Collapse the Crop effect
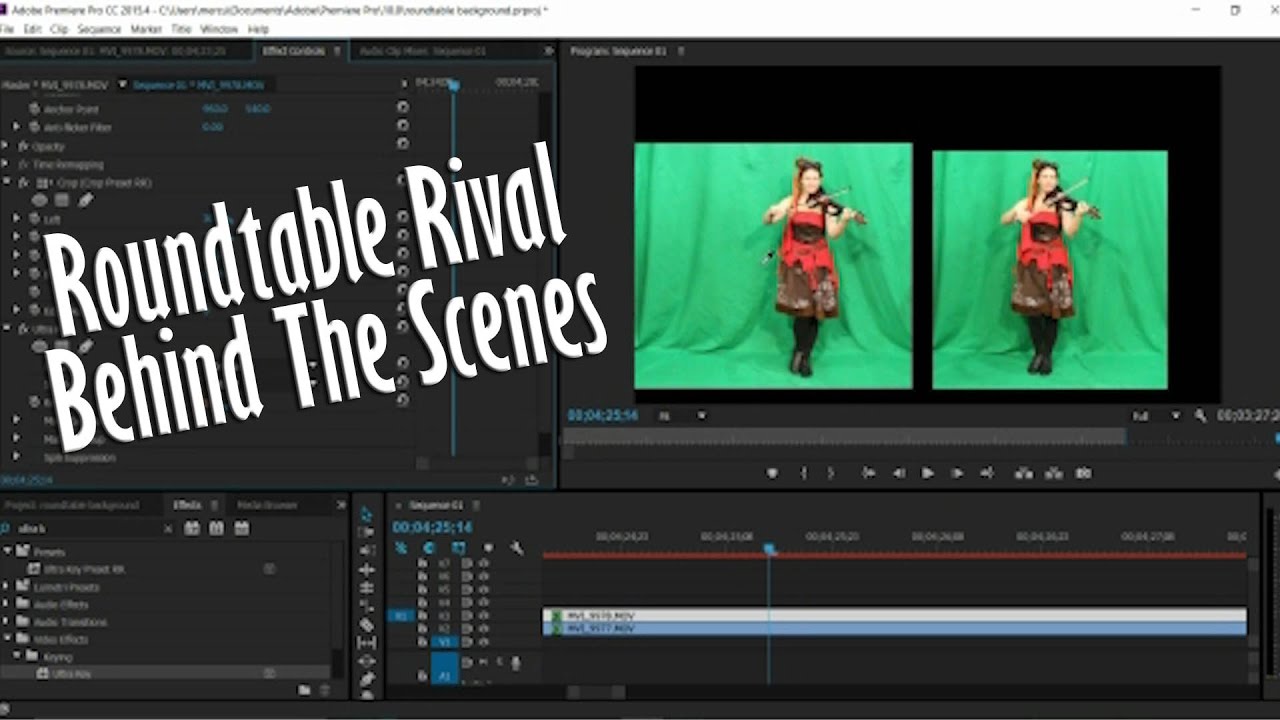 5,183
